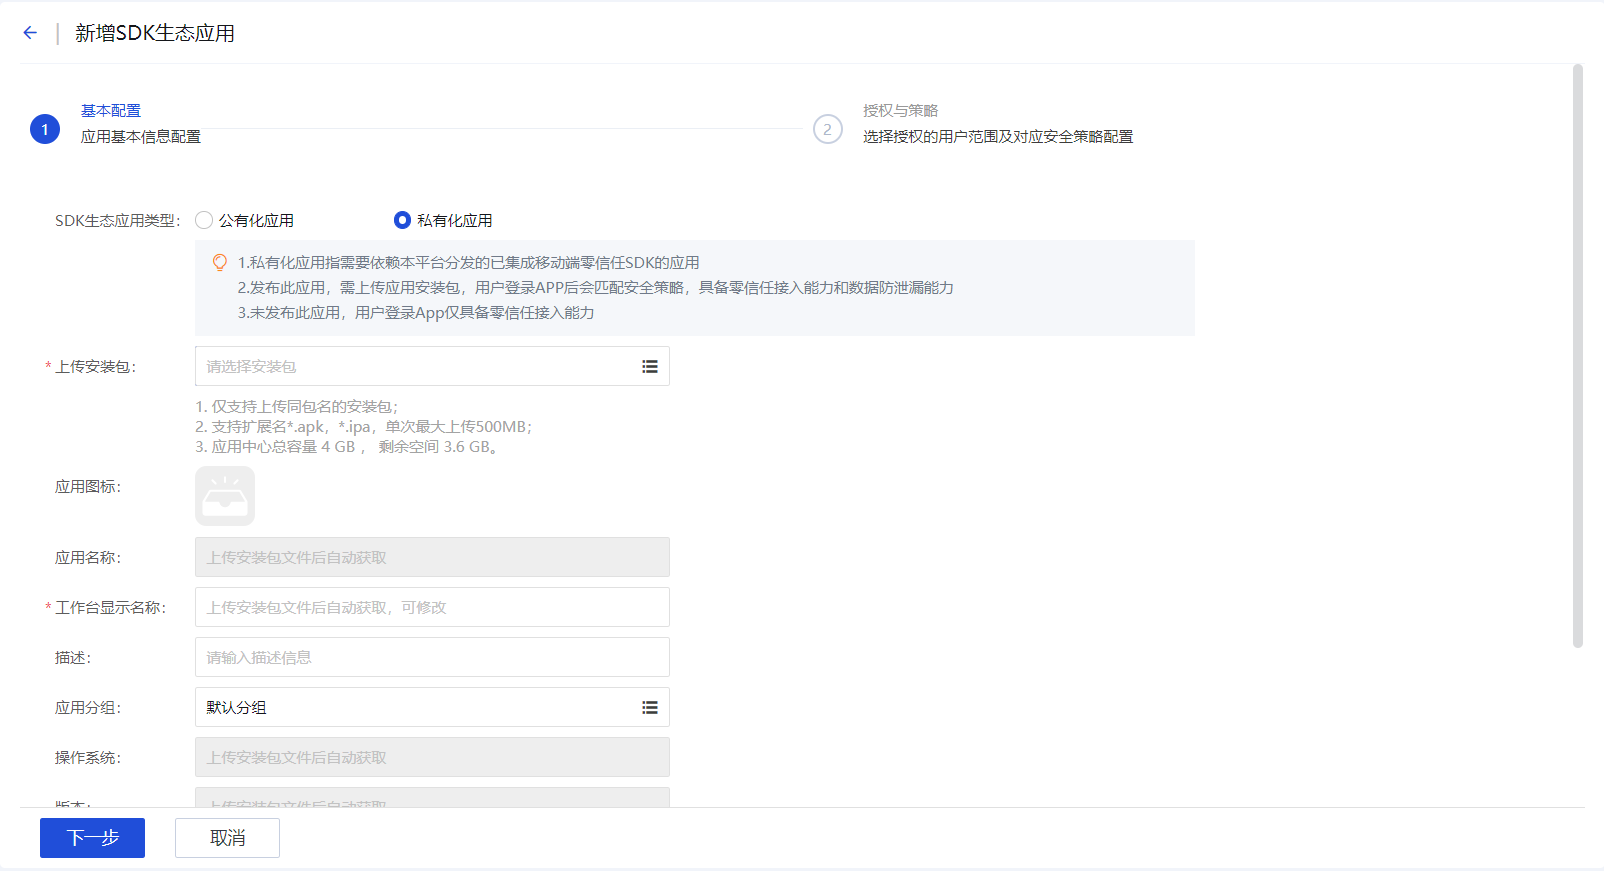Image resolution: width=1604 pixels, height=871 pixels.
Task: Click the app icon placeholder image
Action: pyautogui.click(x=225, y=496)
